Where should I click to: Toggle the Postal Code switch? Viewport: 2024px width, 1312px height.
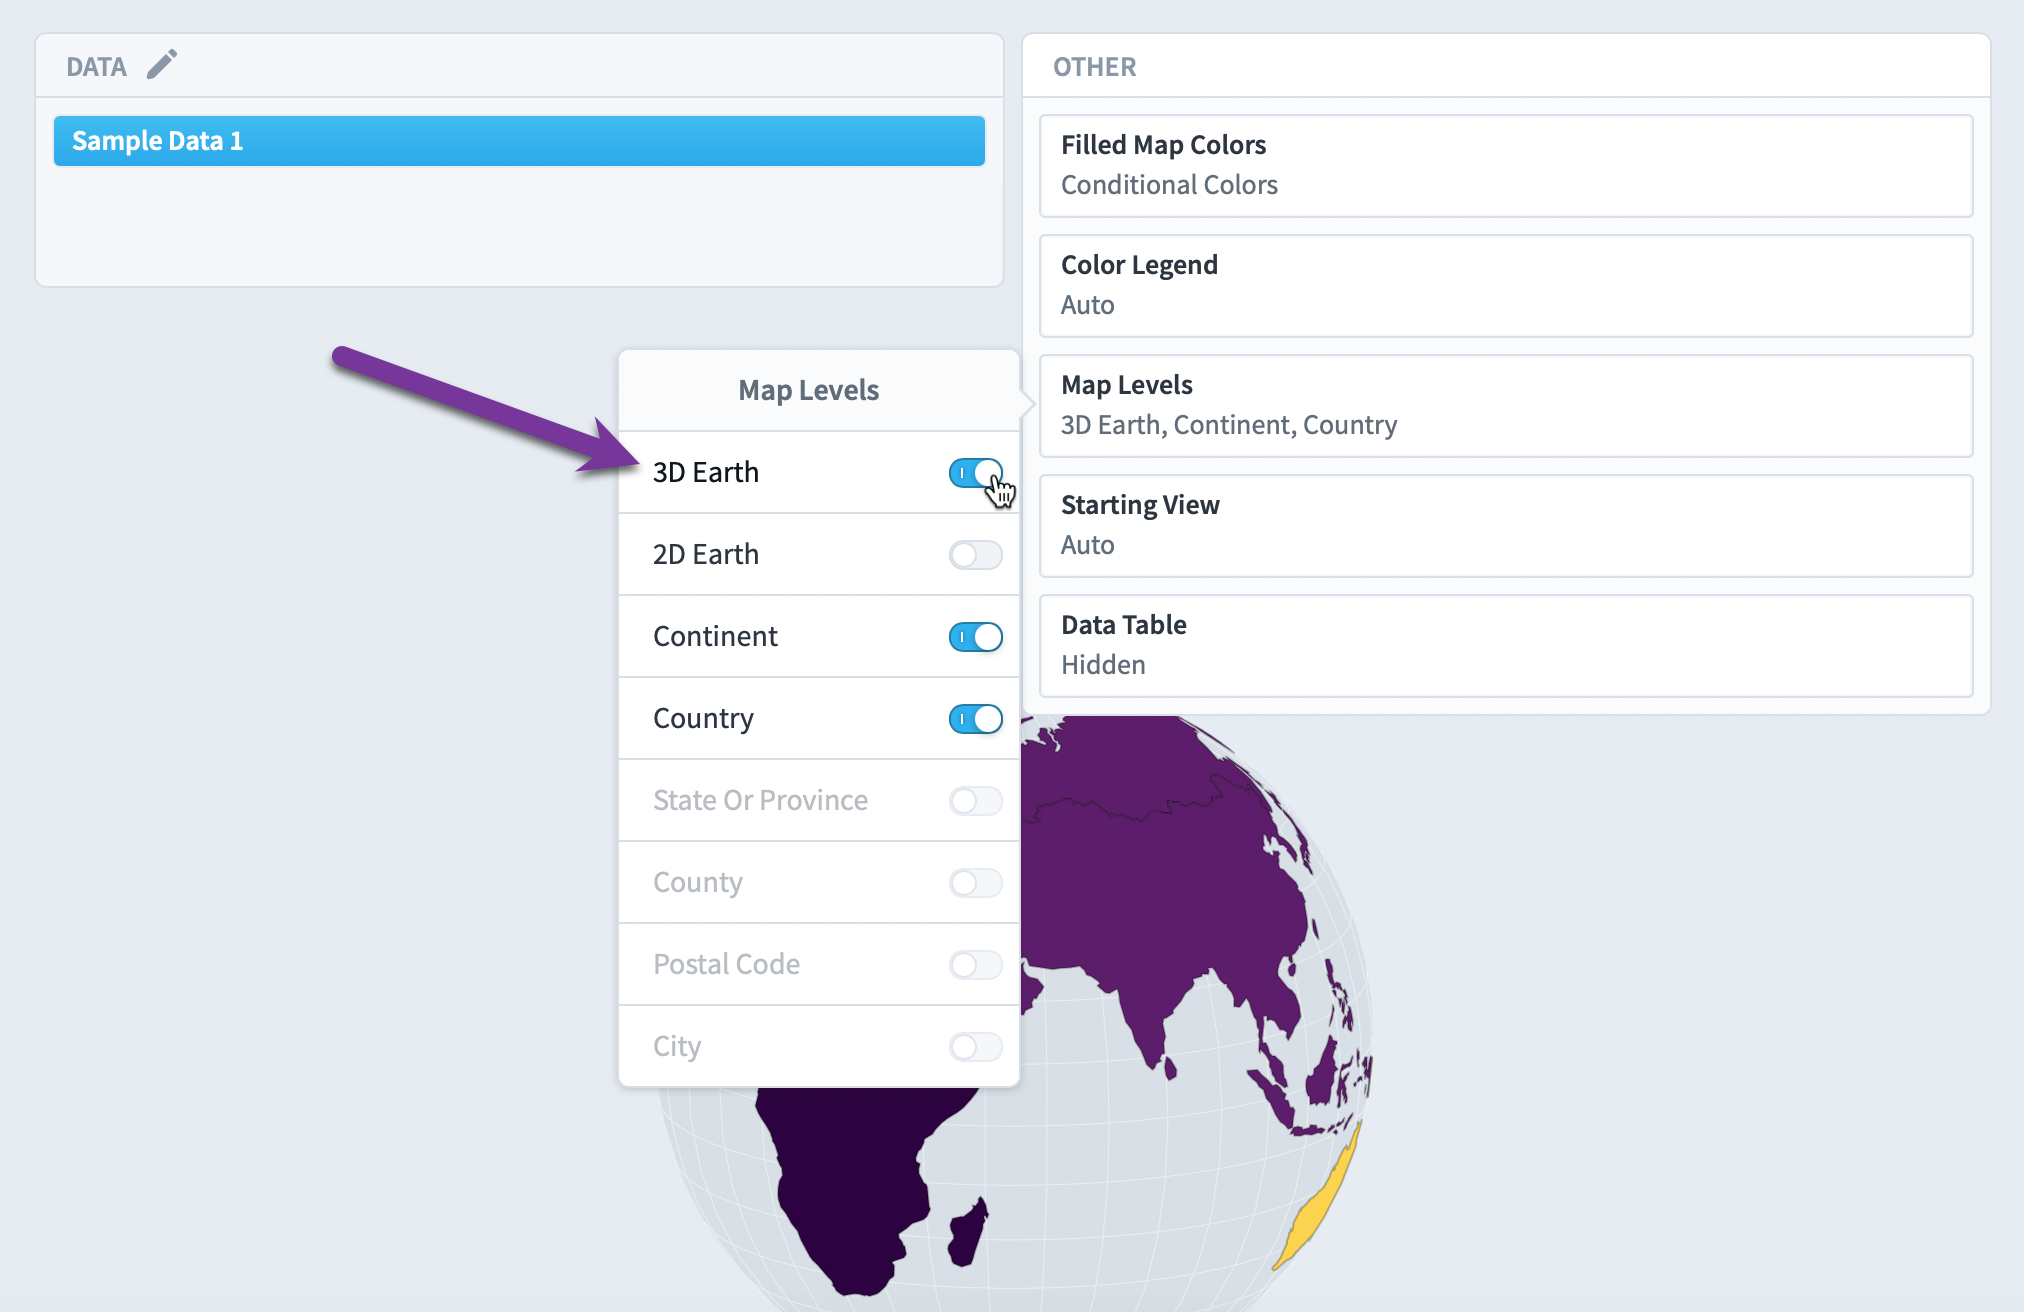coord(975,964)
